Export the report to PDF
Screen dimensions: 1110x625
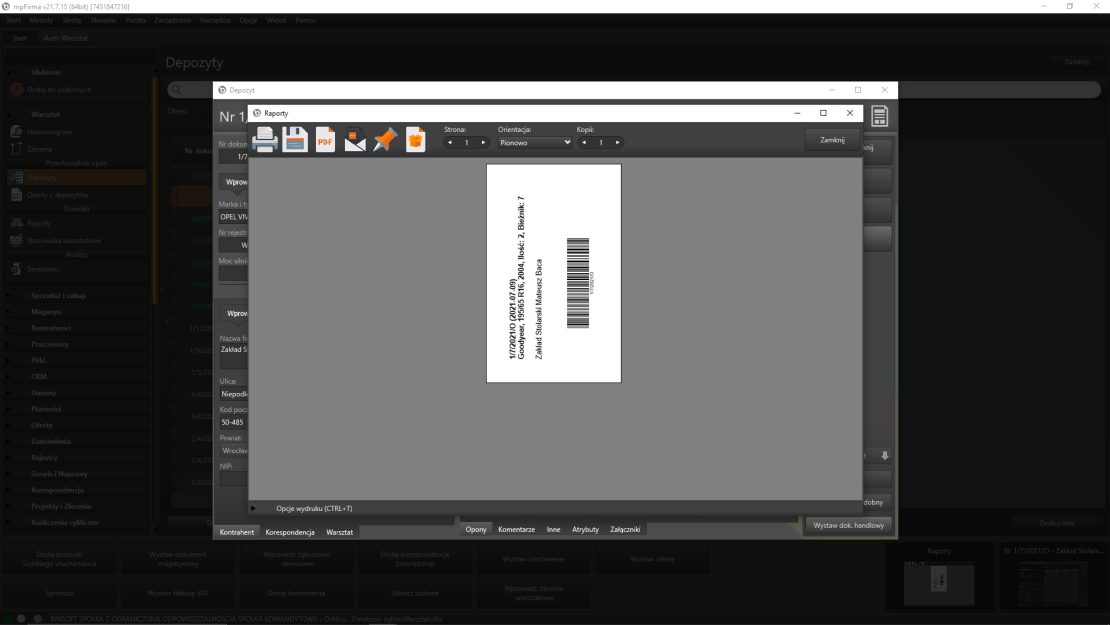pyautogui.click(x=326, y=139)
